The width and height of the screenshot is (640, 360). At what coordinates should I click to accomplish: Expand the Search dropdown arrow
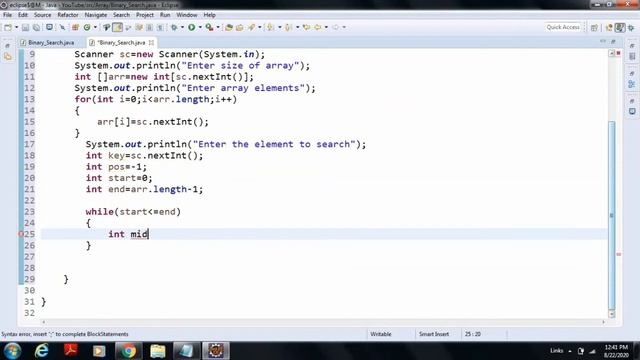260,27
